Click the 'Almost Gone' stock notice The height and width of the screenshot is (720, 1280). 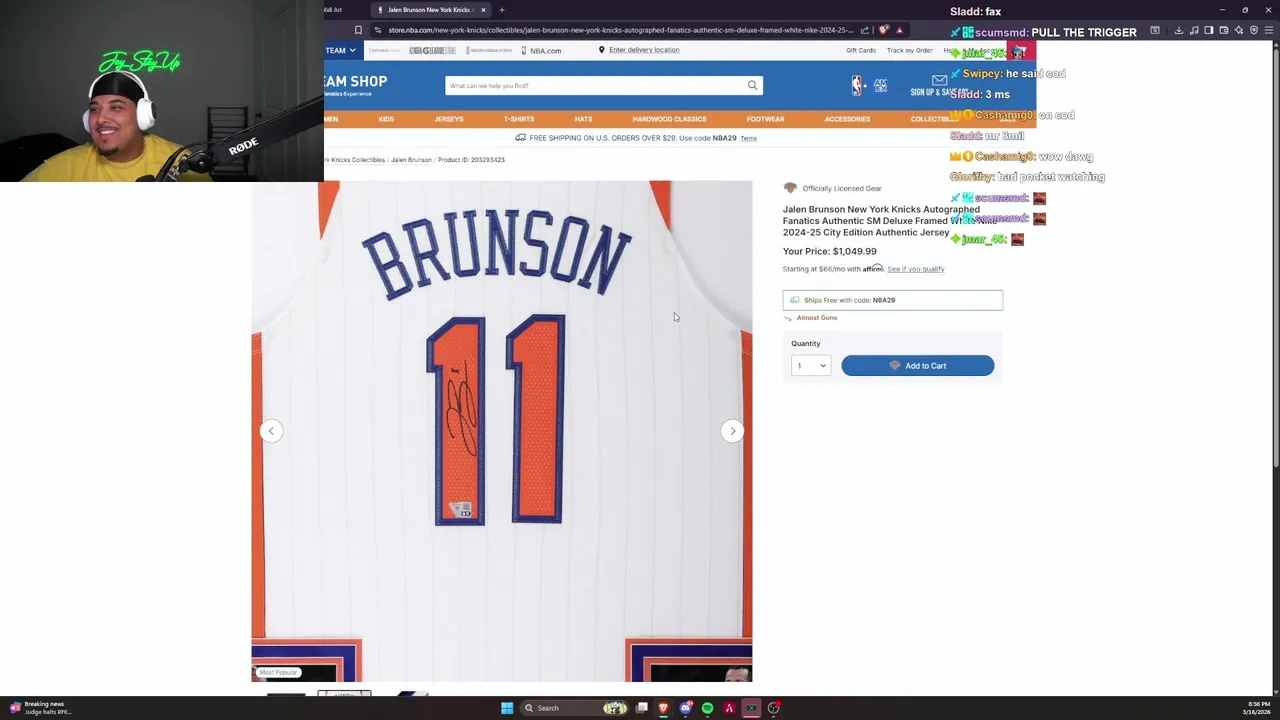click(x=816, y=318)
